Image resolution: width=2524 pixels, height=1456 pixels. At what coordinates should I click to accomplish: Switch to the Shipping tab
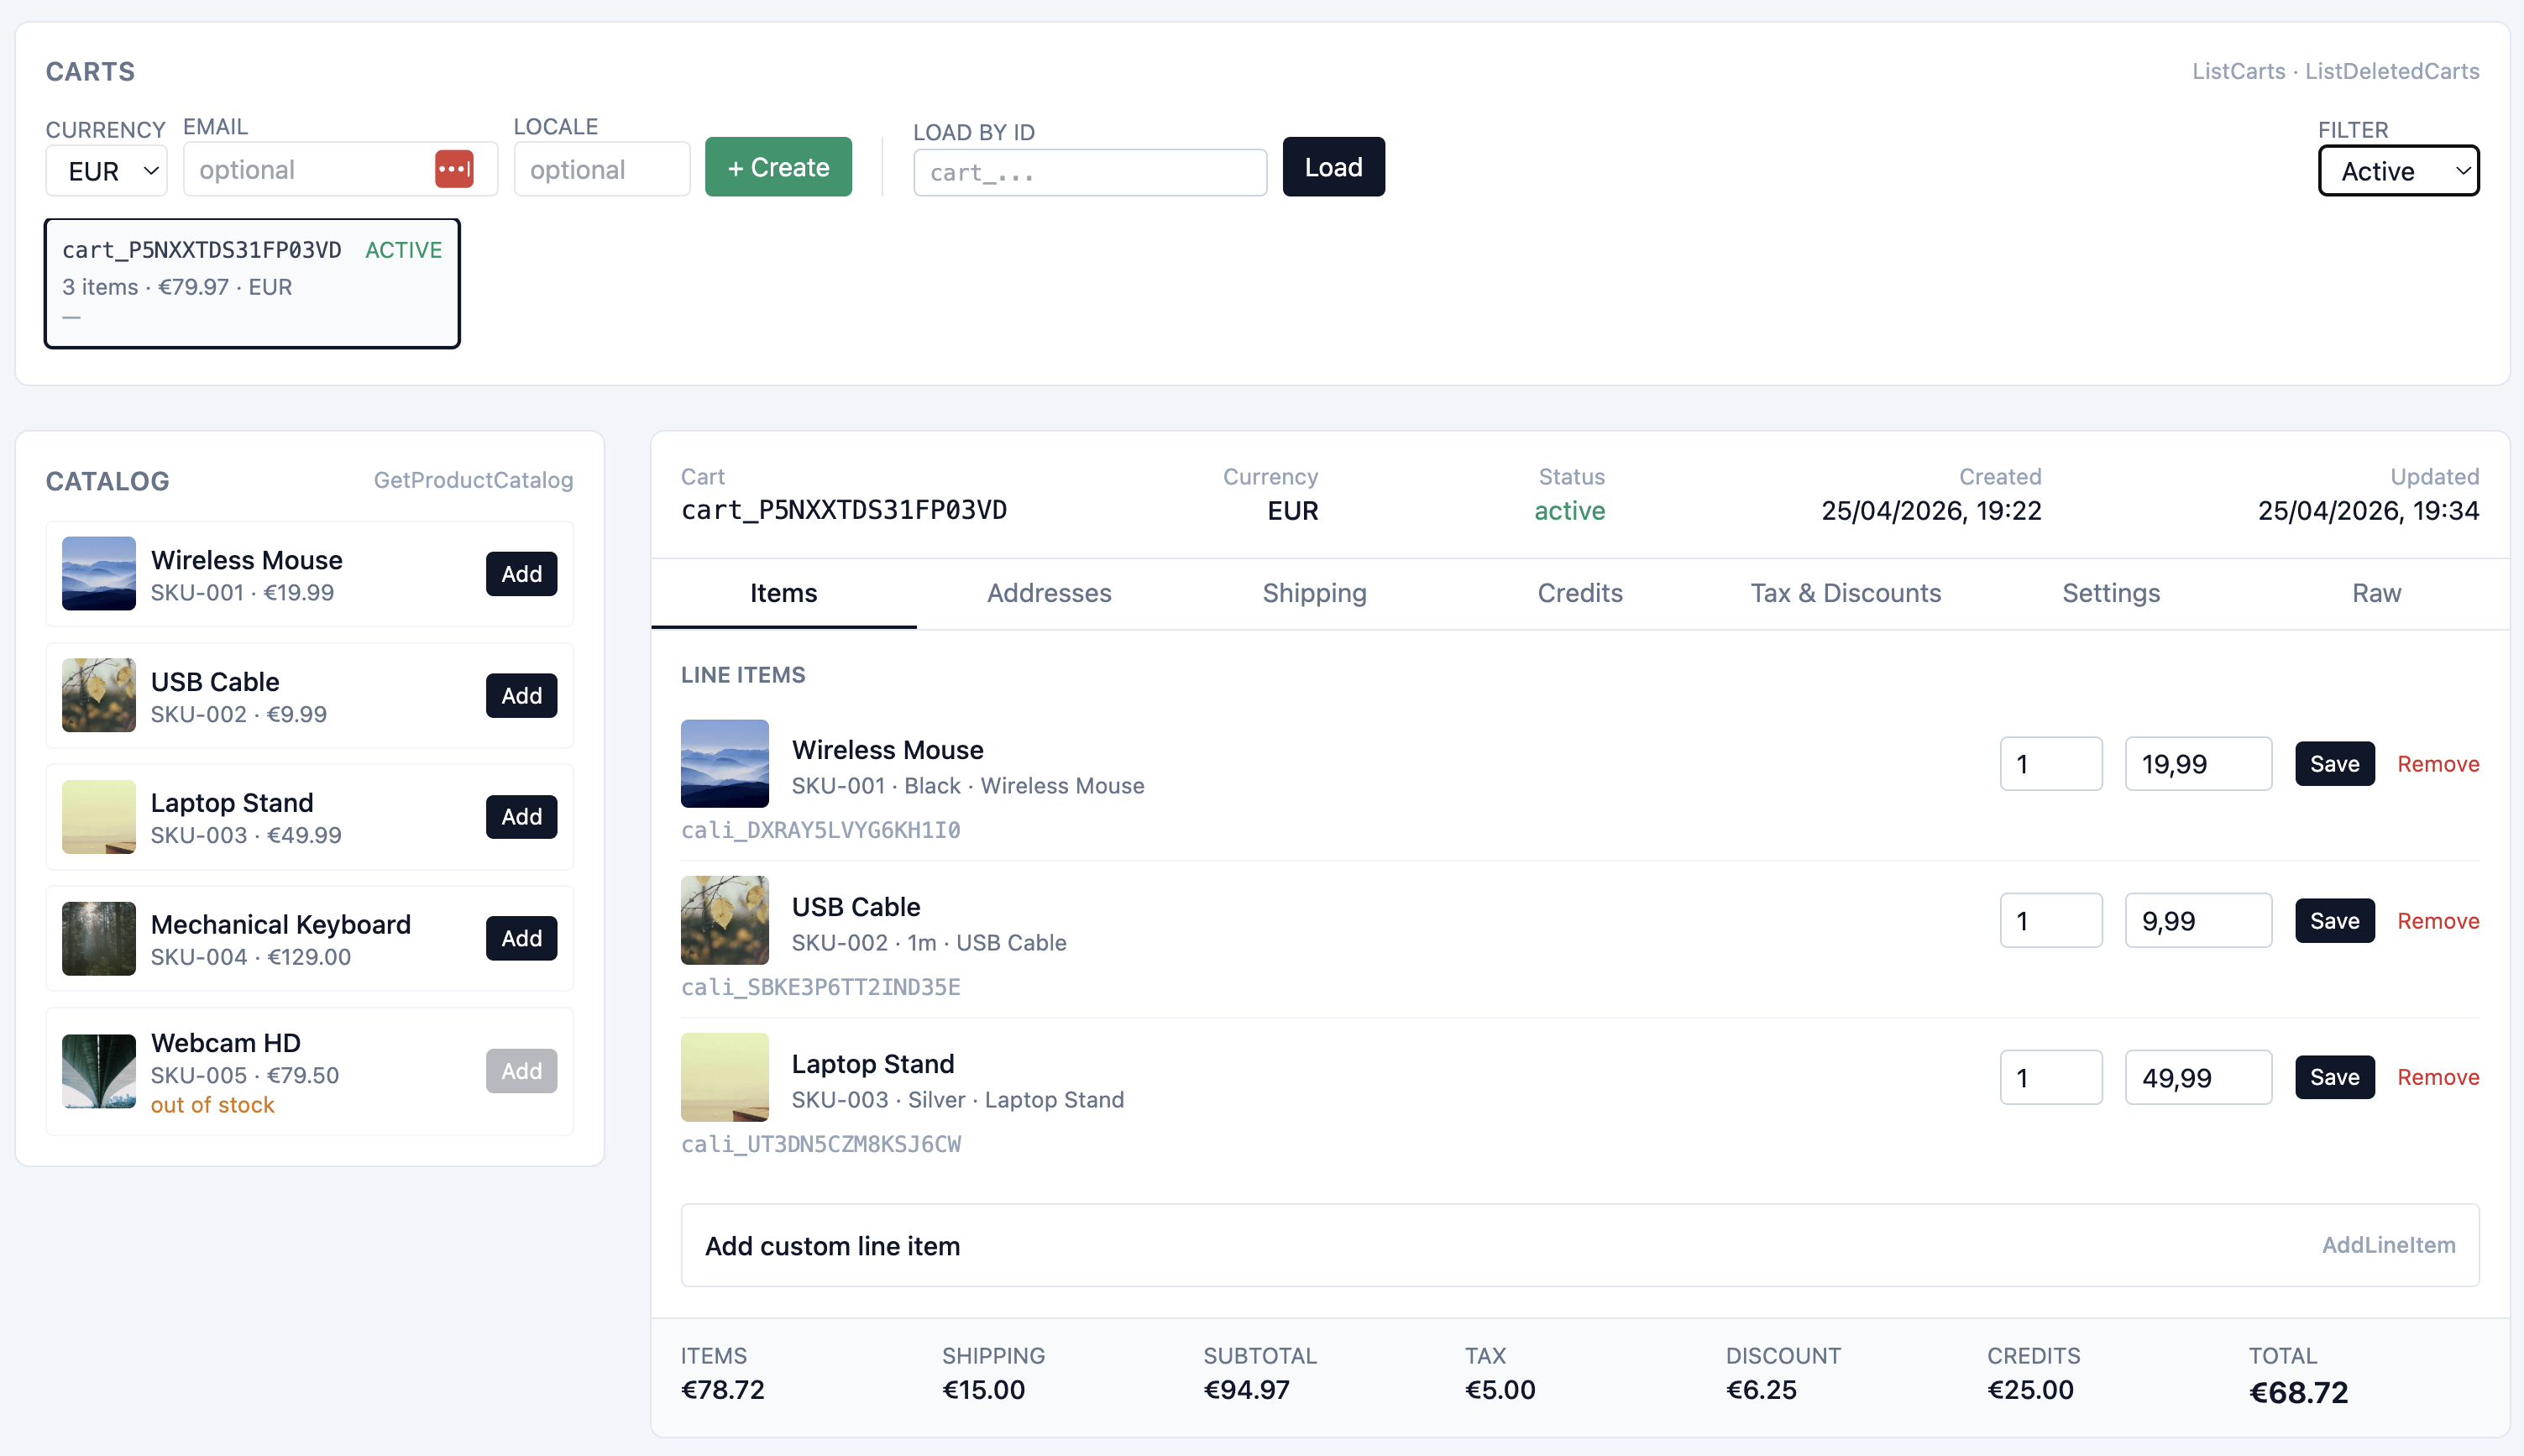(x=1313, y=593)
